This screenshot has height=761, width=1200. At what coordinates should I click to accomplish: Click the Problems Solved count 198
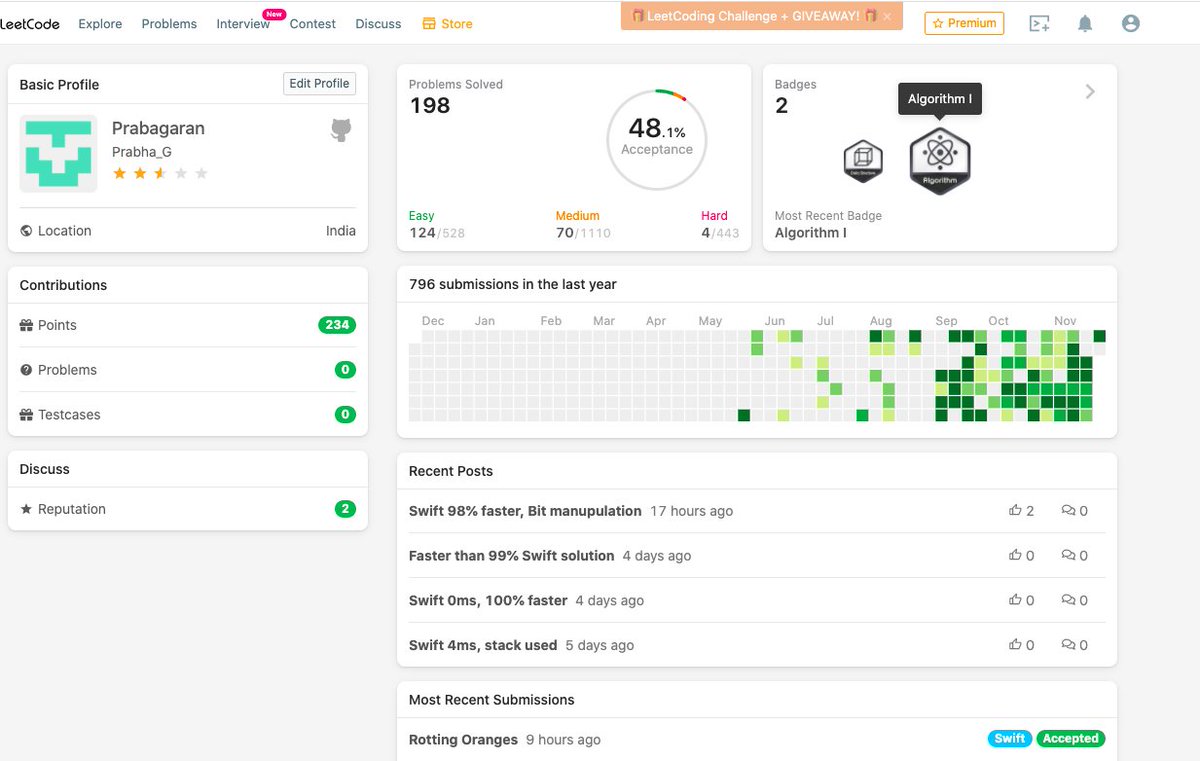(430, 106)
